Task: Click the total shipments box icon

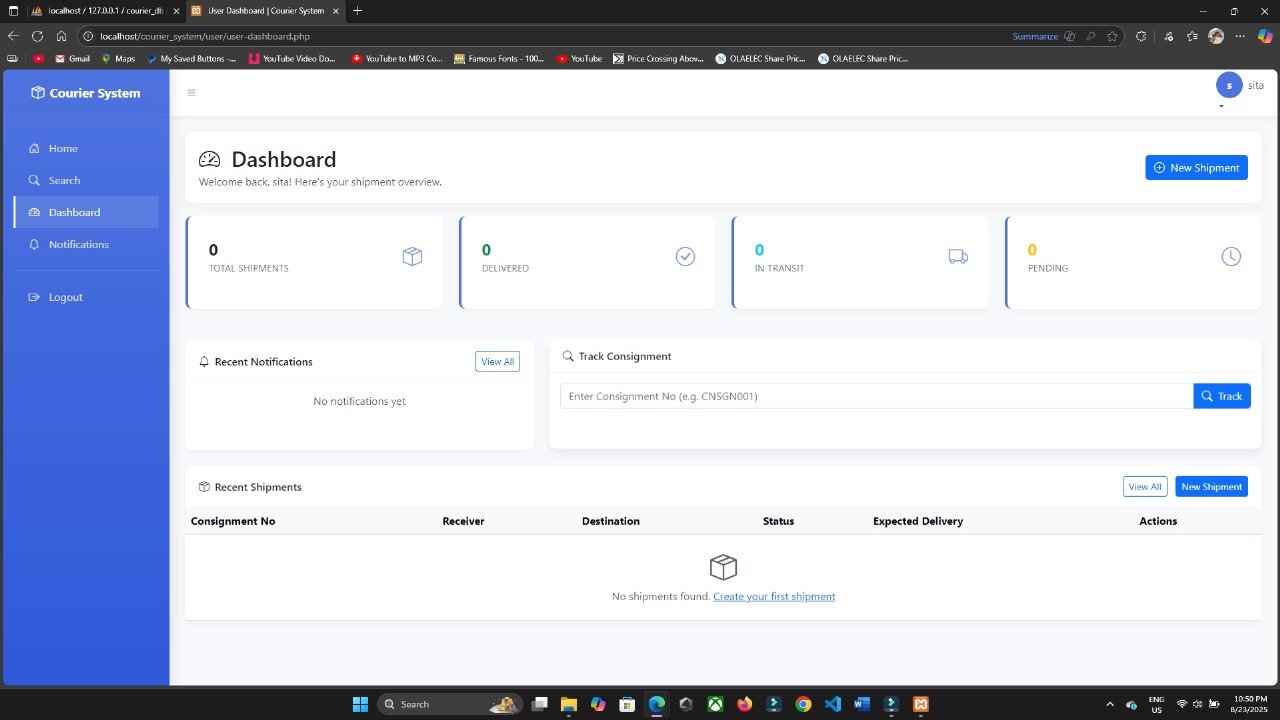Action: point(412,257)
